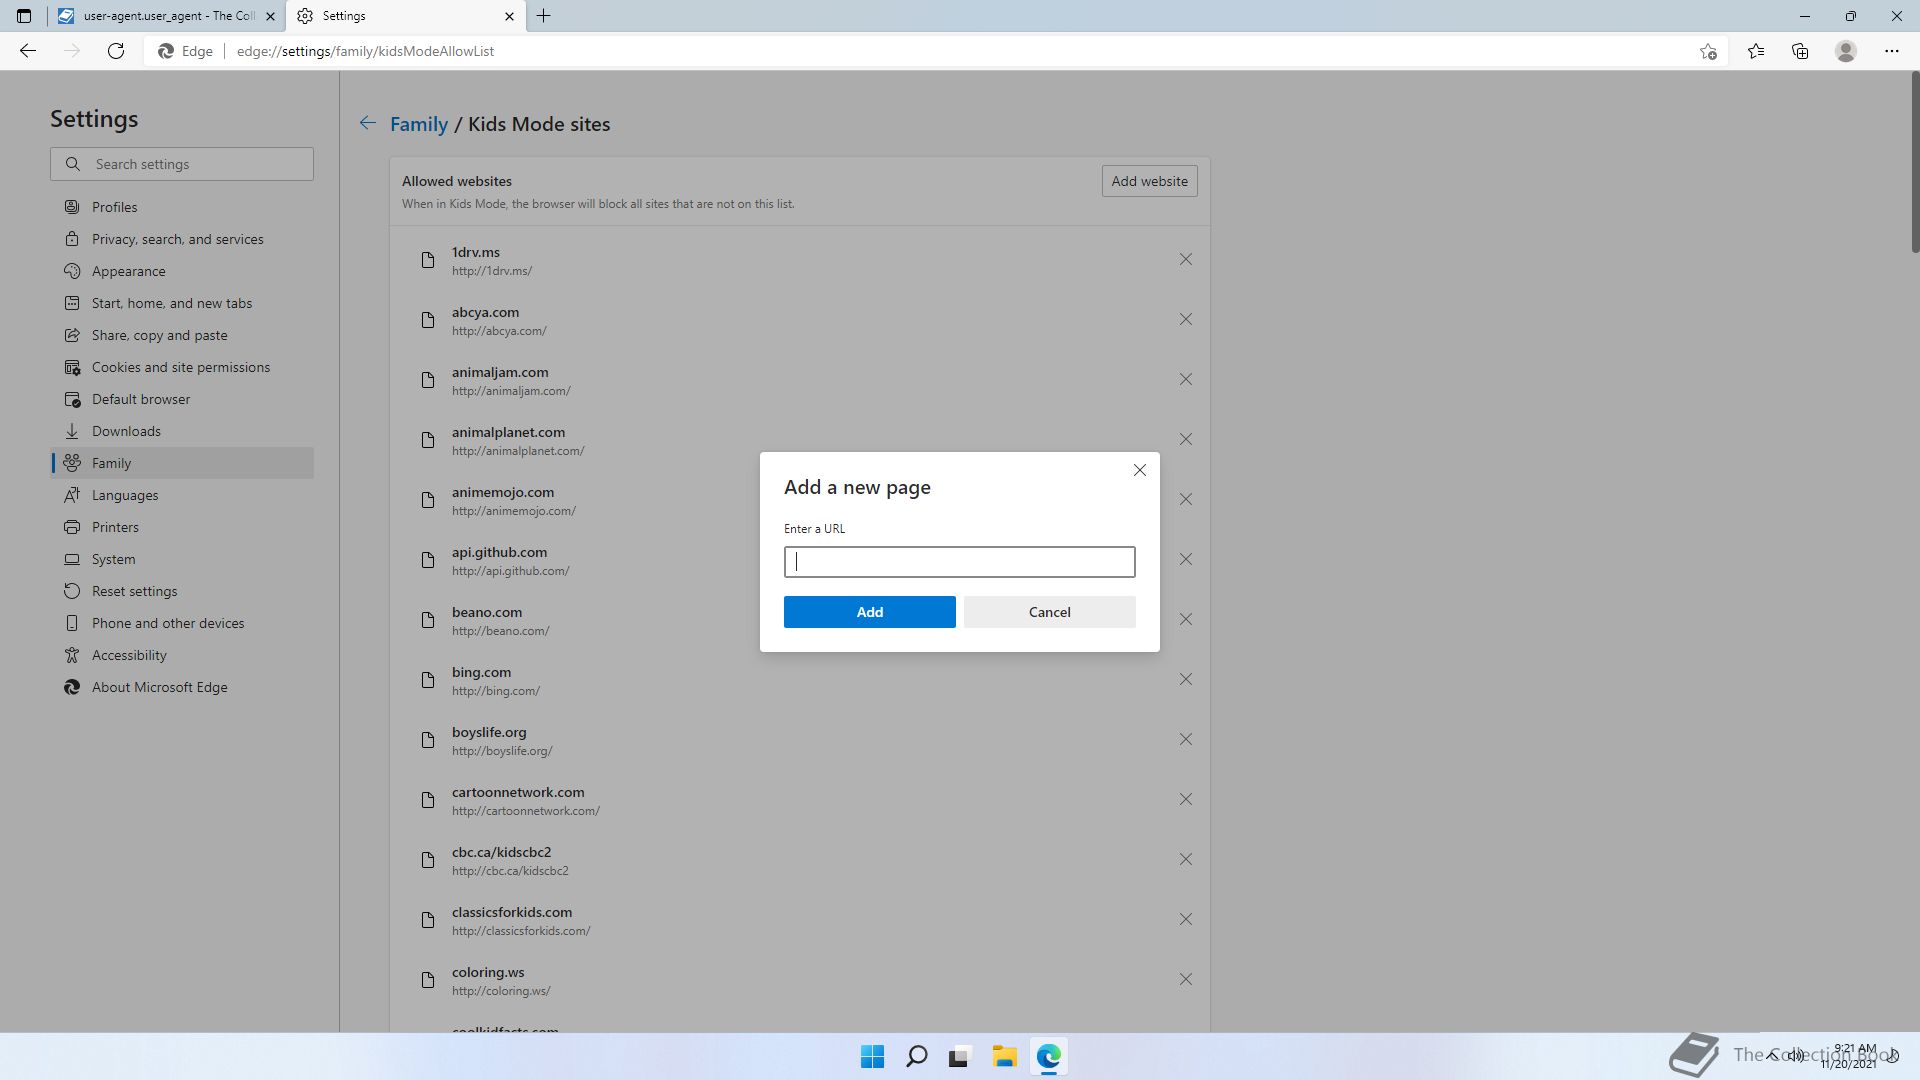Viewport: 1920px width, 1080px height.
Task: Open Share, copy and paste section
Action: click(x=182, y=335)
